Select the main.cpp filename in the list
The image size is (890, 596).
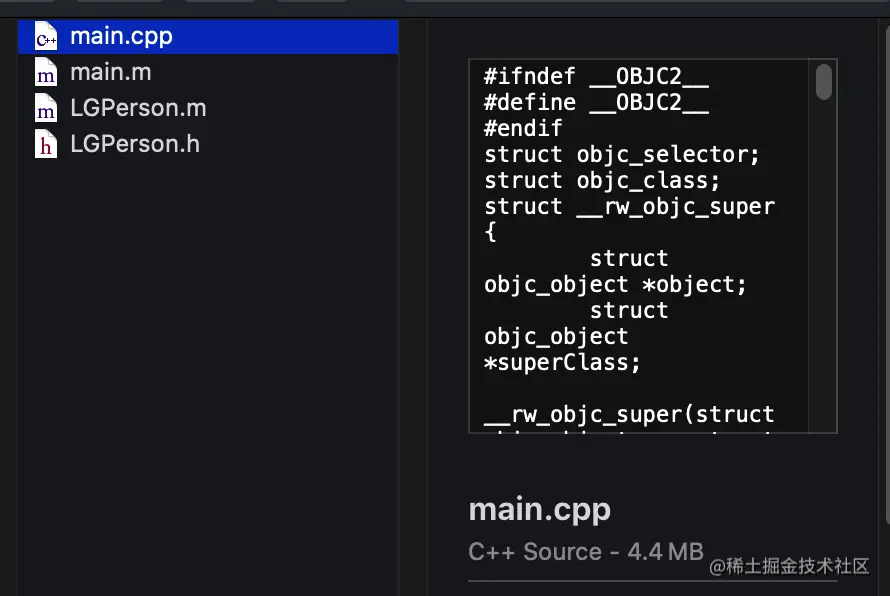[x=121, y=37]
